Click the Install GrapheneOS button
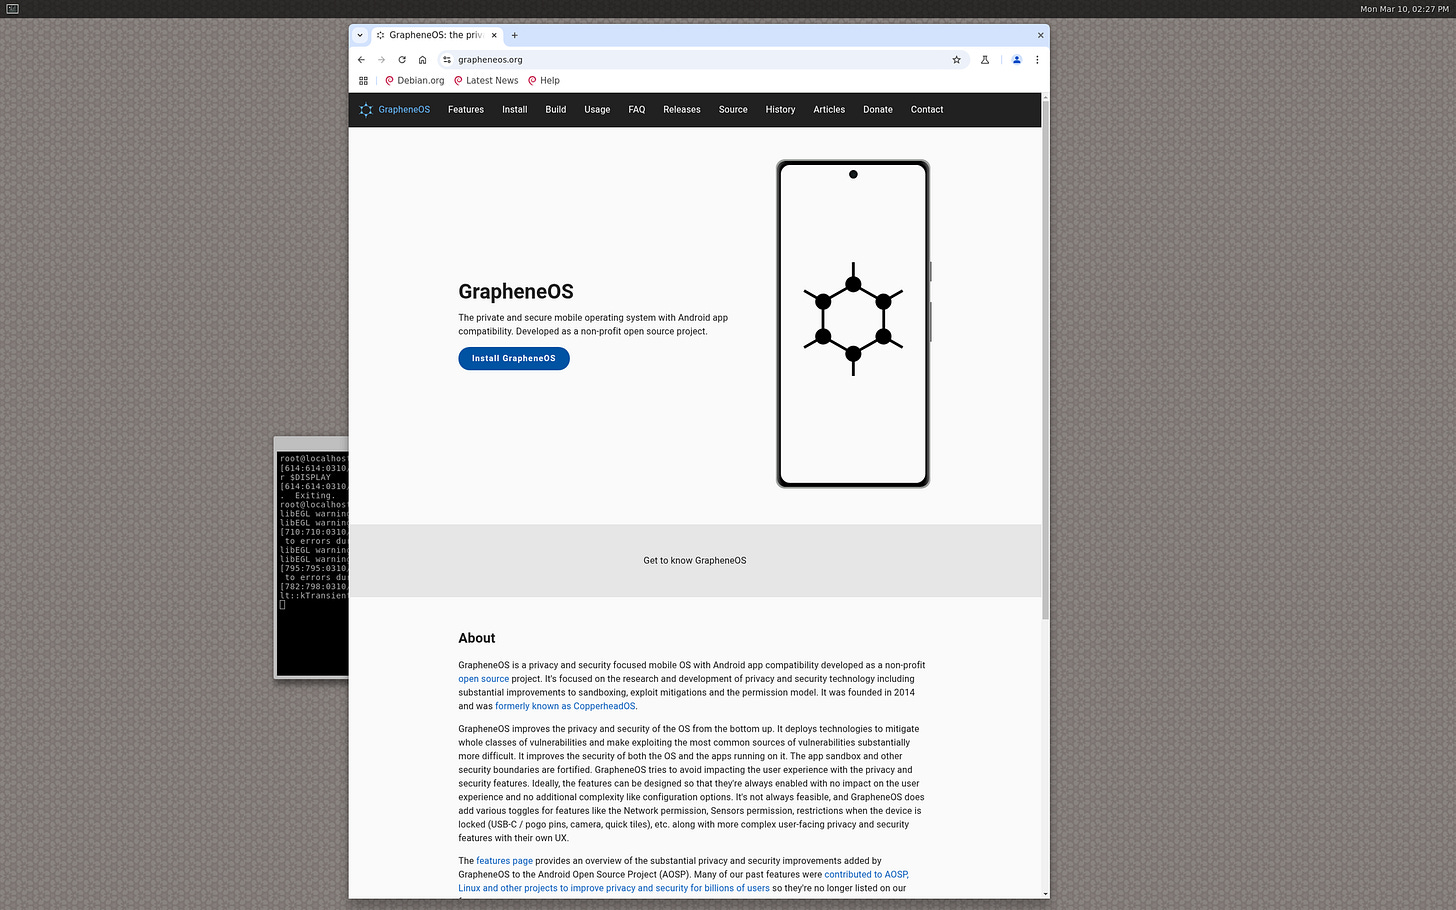The height and width of the screenshot is (910, 1456). pyautogui.click(x=514, y=358)
